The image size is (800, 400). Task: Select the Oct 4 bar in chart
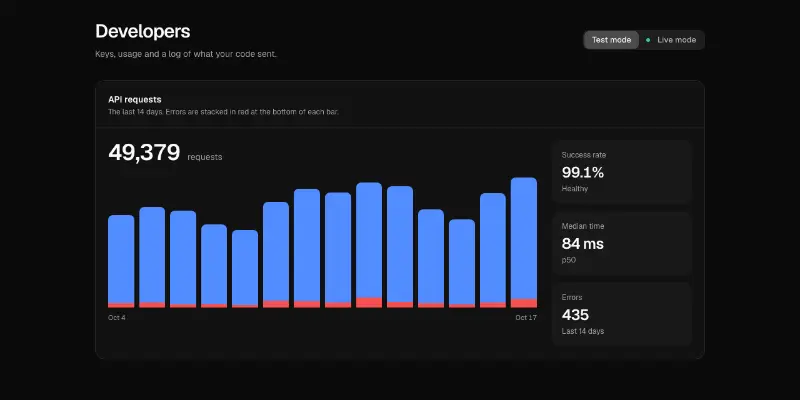click(121, 261)
